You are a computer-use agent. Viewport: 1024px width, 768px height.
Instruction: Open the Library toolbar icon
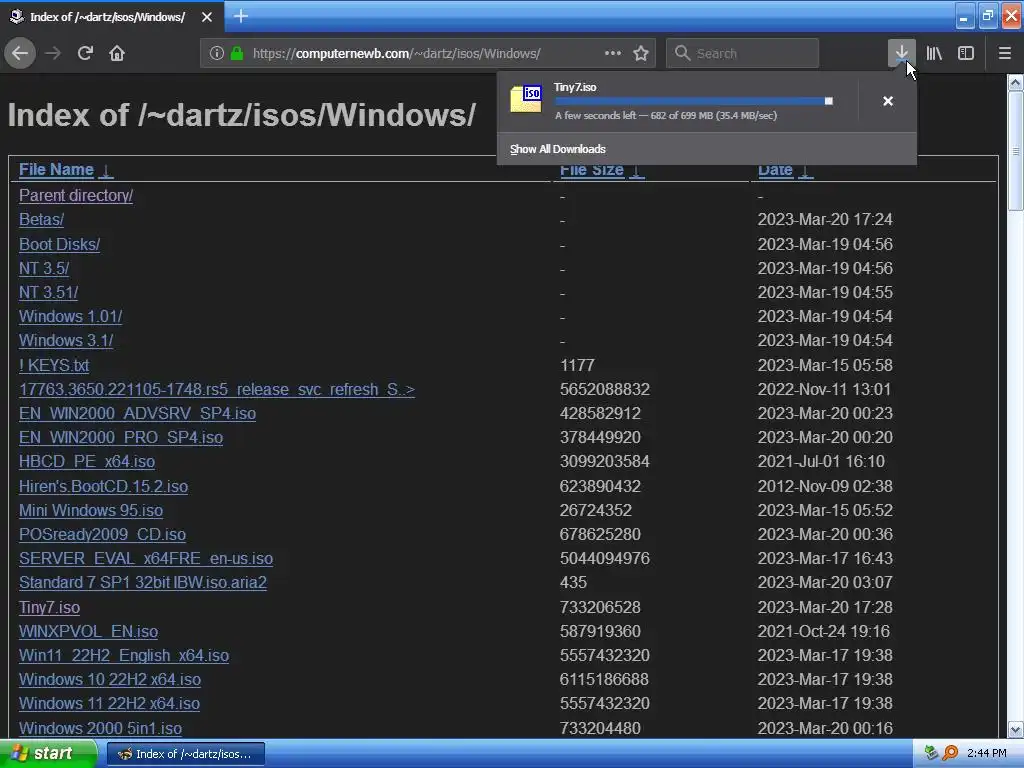(x=934, y=53)
